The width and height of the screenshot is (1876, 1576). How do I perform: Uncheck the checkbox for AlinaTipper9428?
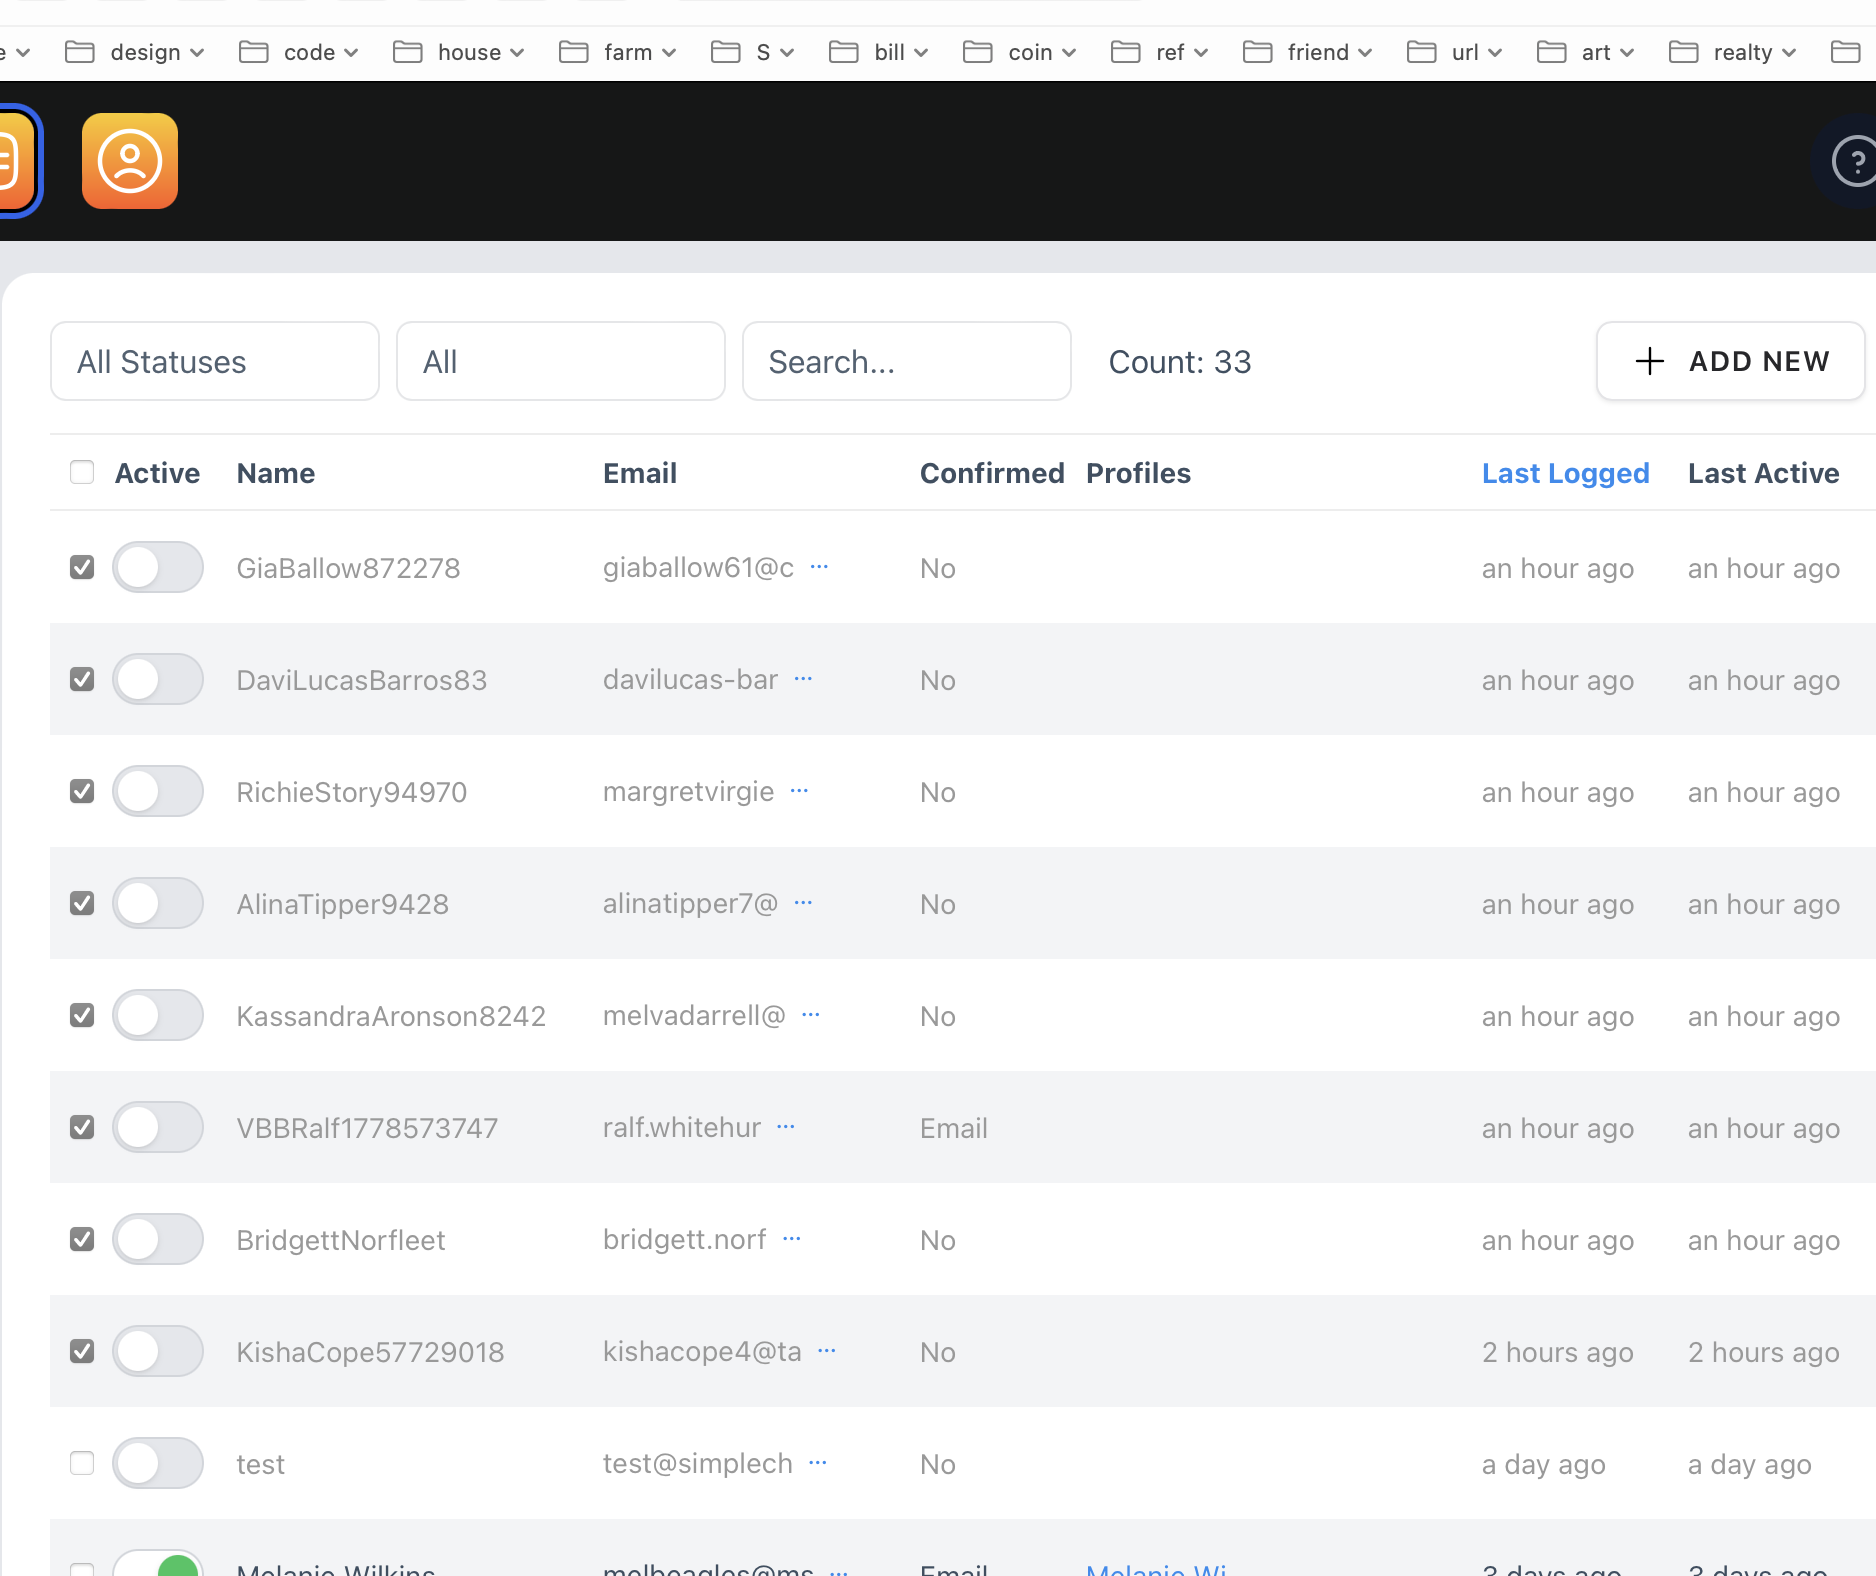point(82,903)
